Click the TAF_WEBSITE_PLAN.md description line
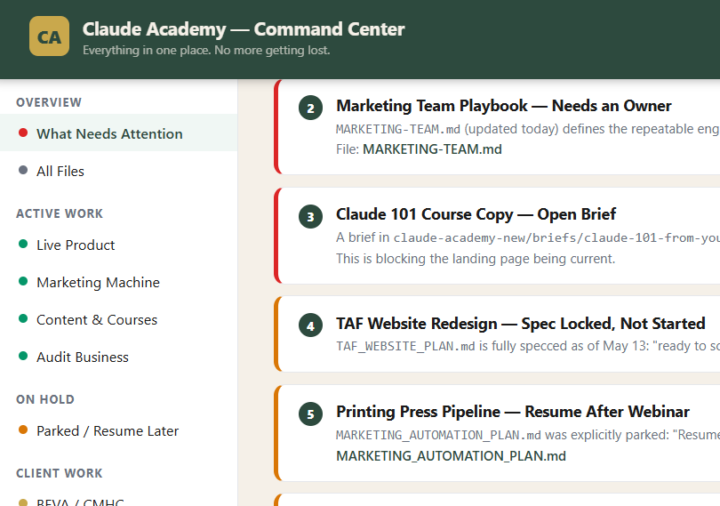The height and width of the screenshot is (506, 720). click(x=528, y=346)
